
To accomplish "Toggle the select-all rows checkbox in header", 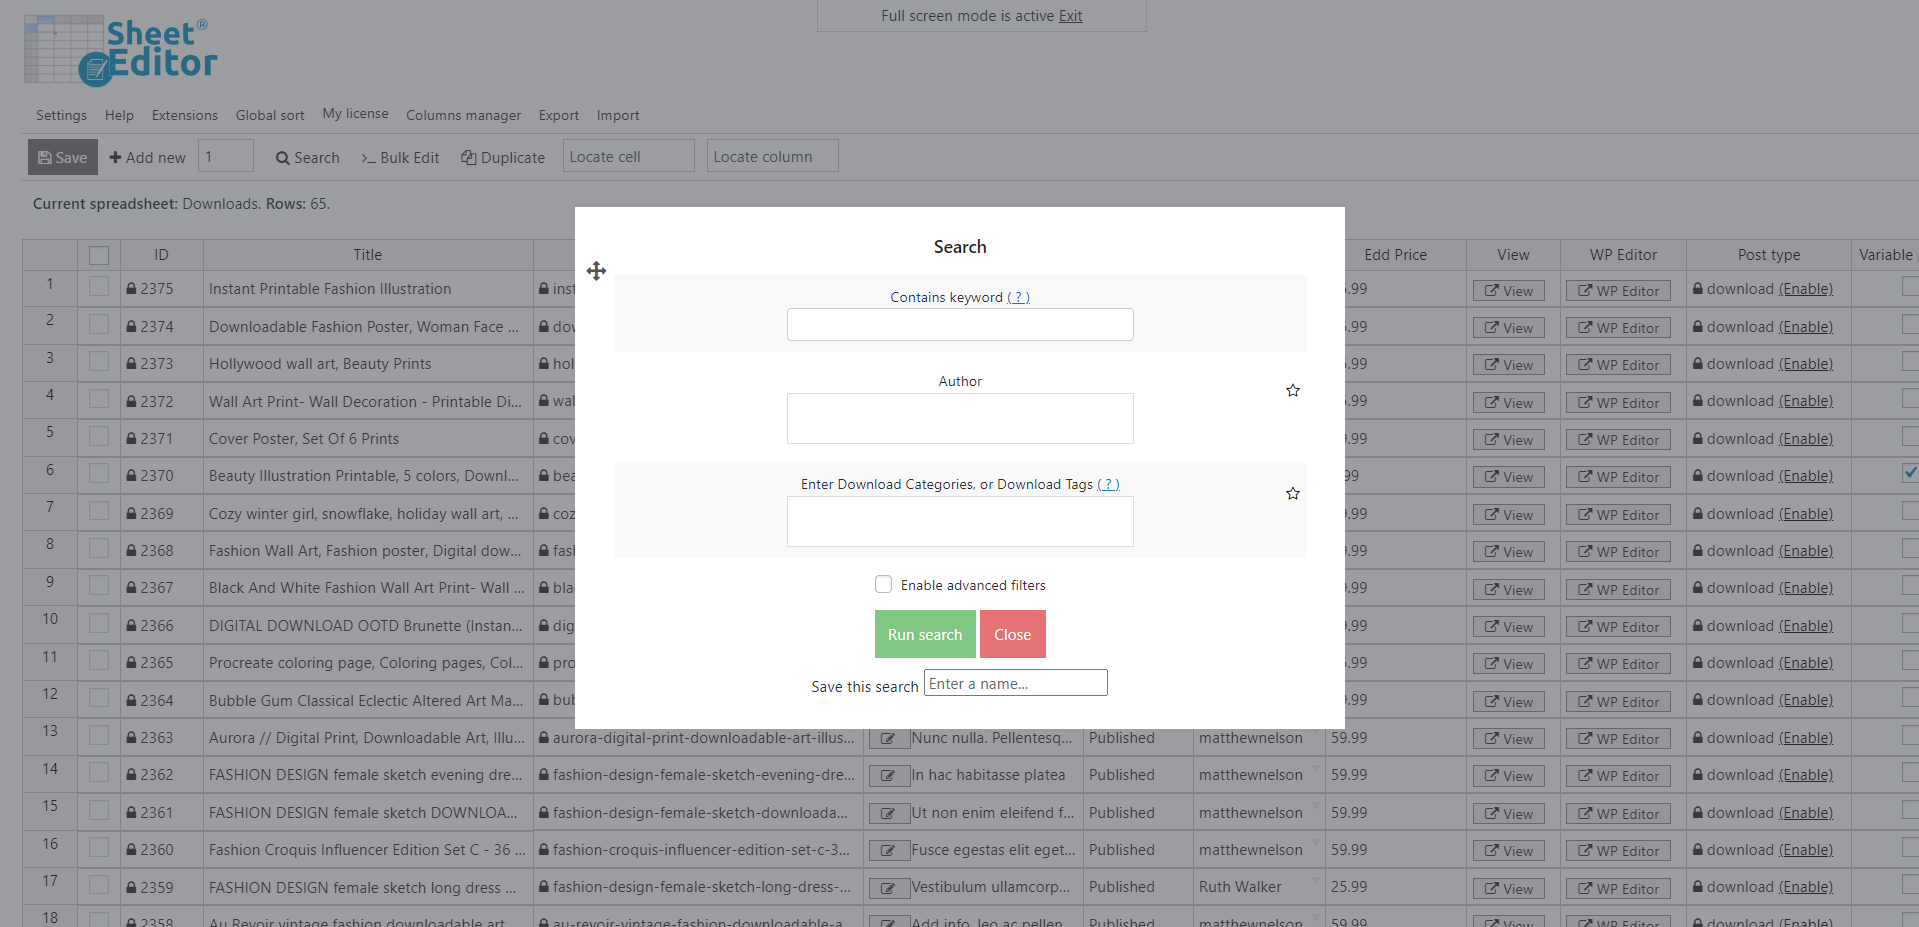I will click(x=99, y=255).
